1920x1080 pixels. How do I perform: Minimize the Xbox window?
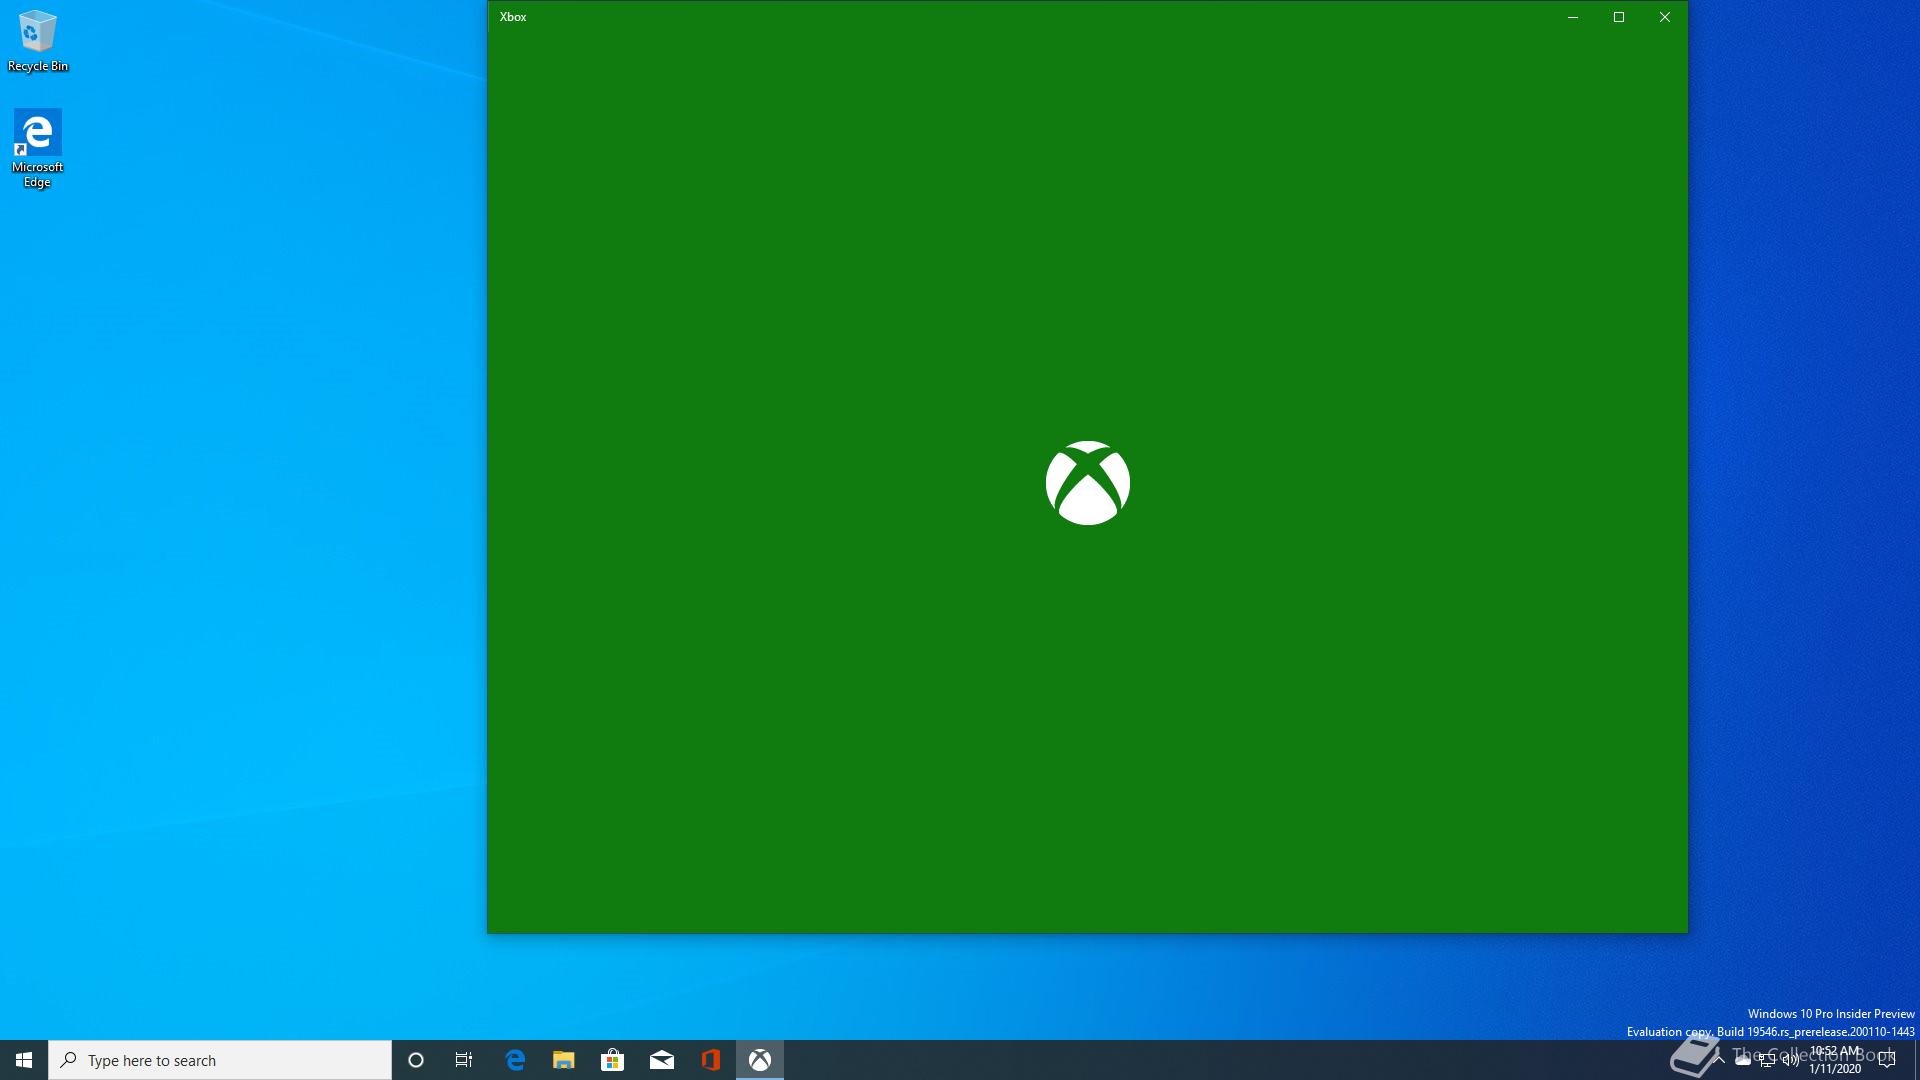[x=1573, y=17]
